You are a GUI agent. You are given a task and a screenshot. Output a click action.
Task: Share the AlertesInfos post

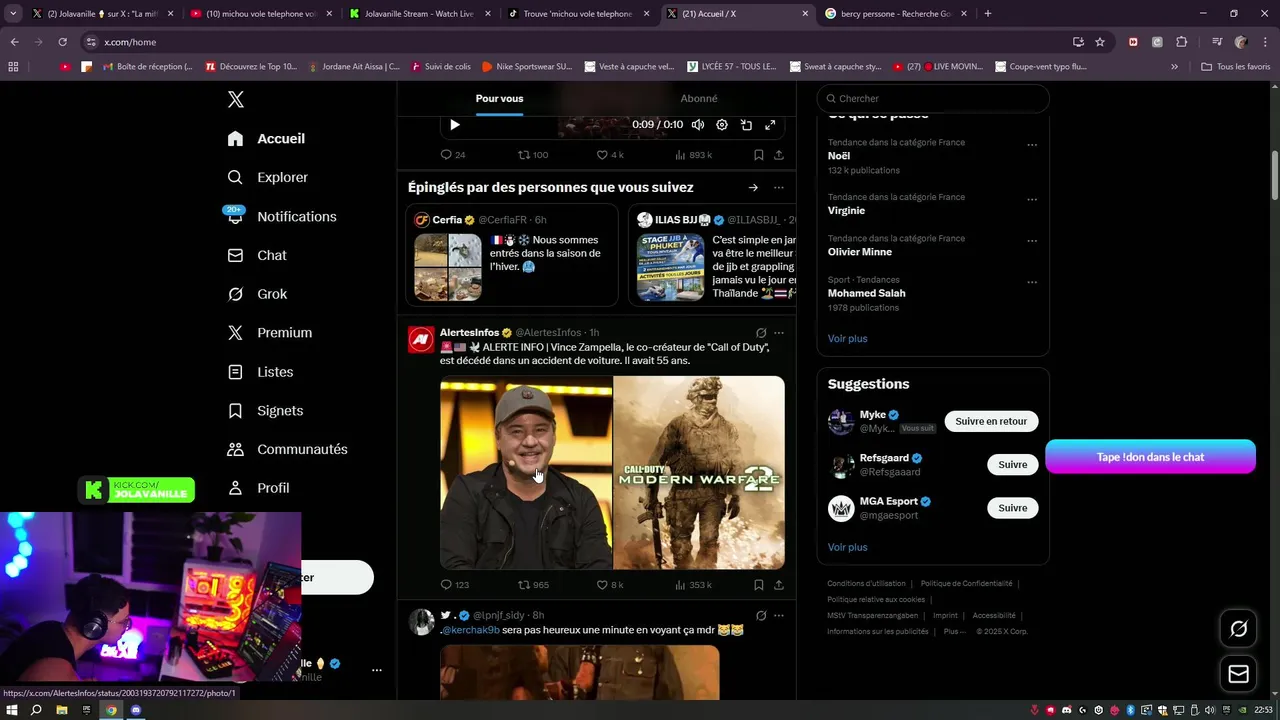coord(779,585)
